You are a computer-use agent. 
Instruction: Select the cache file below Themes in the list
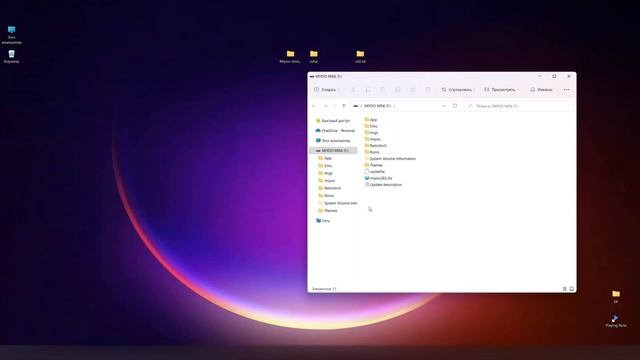tap(375, 172)
